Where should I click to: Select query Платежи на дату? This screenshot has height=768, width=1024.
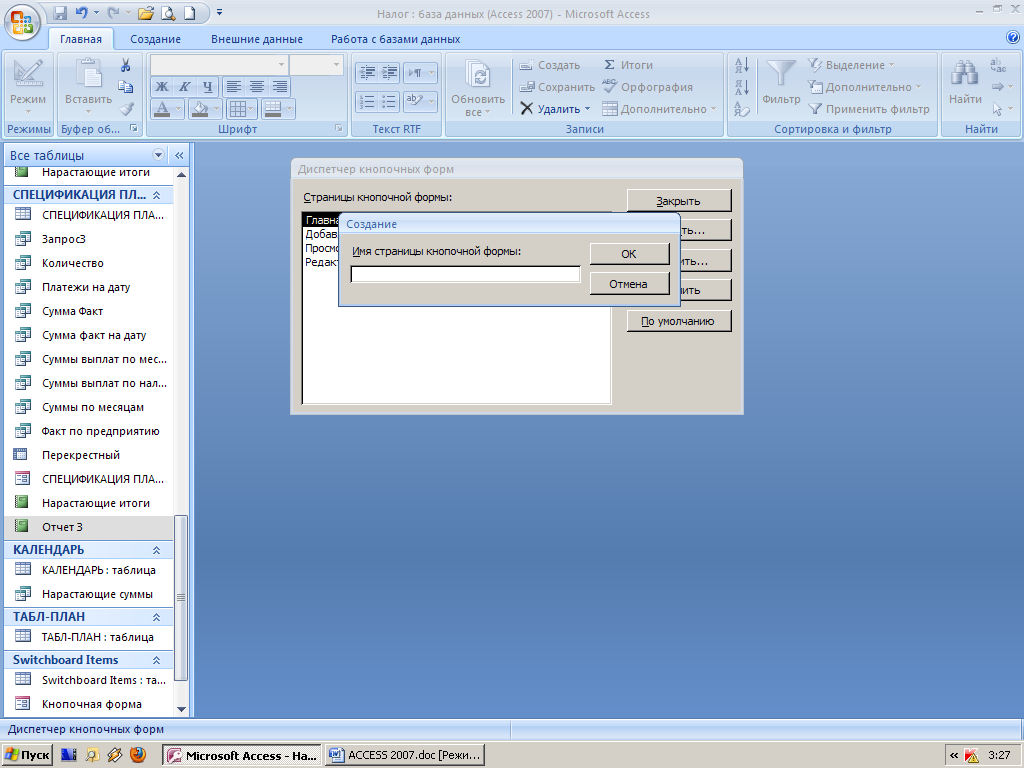pos(89,287)
